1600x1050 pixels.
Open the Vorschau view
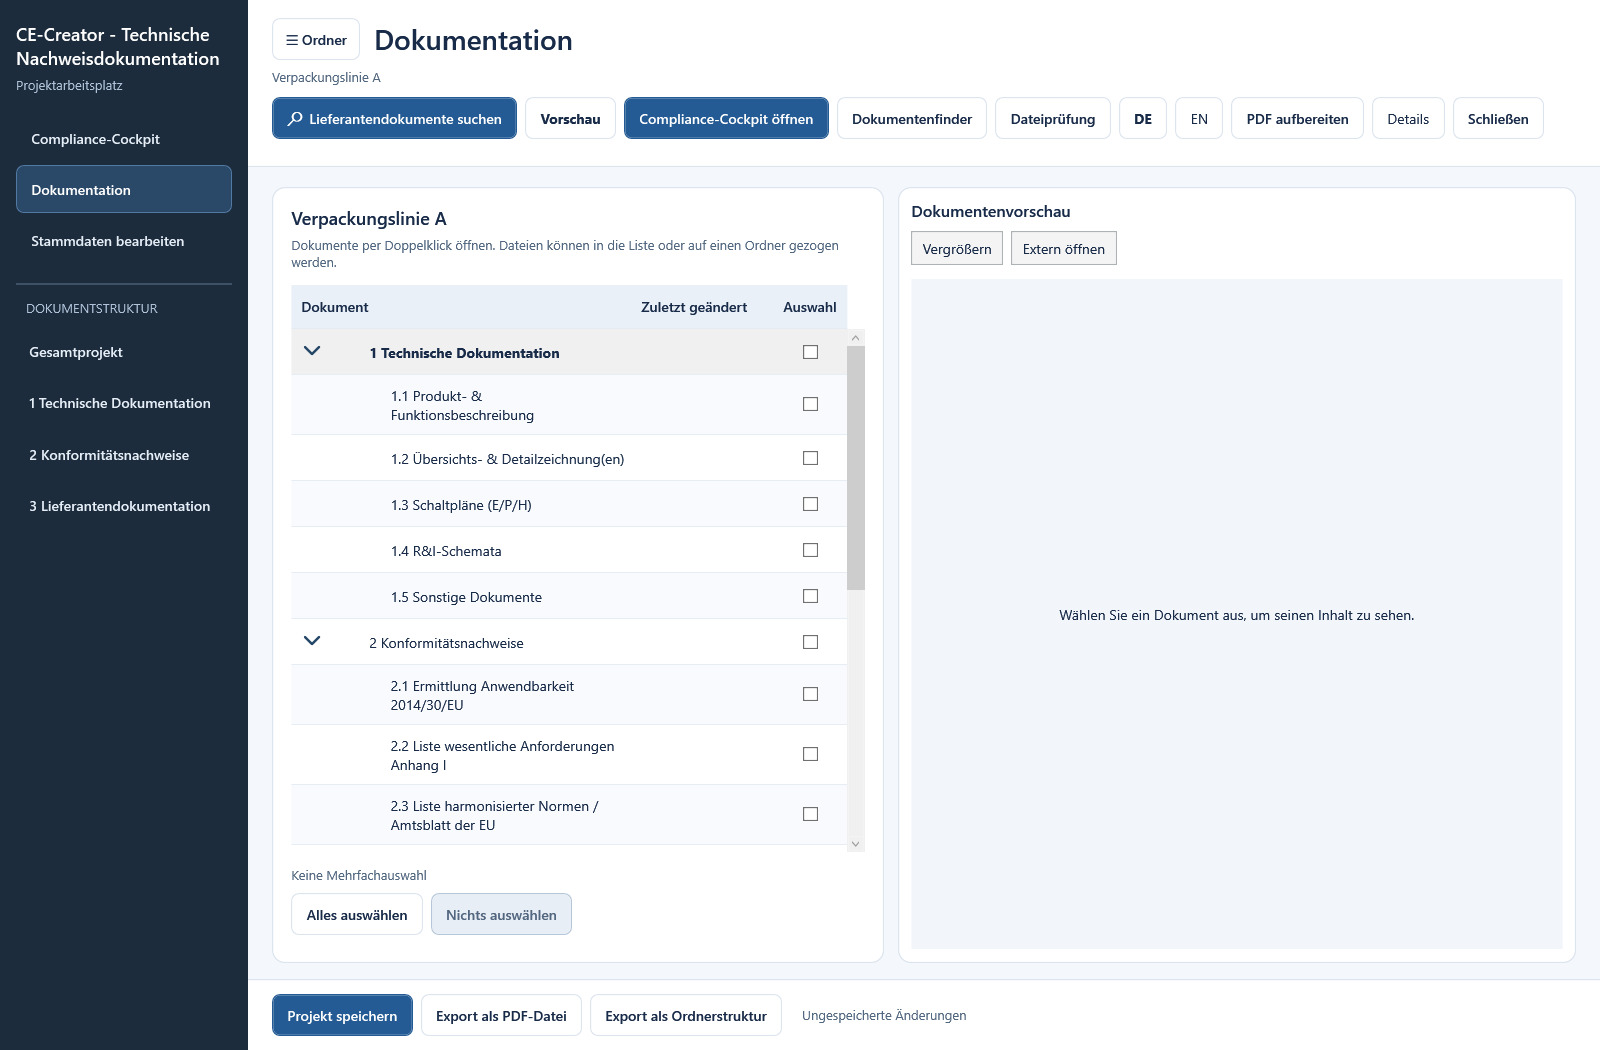coord(570,119)
